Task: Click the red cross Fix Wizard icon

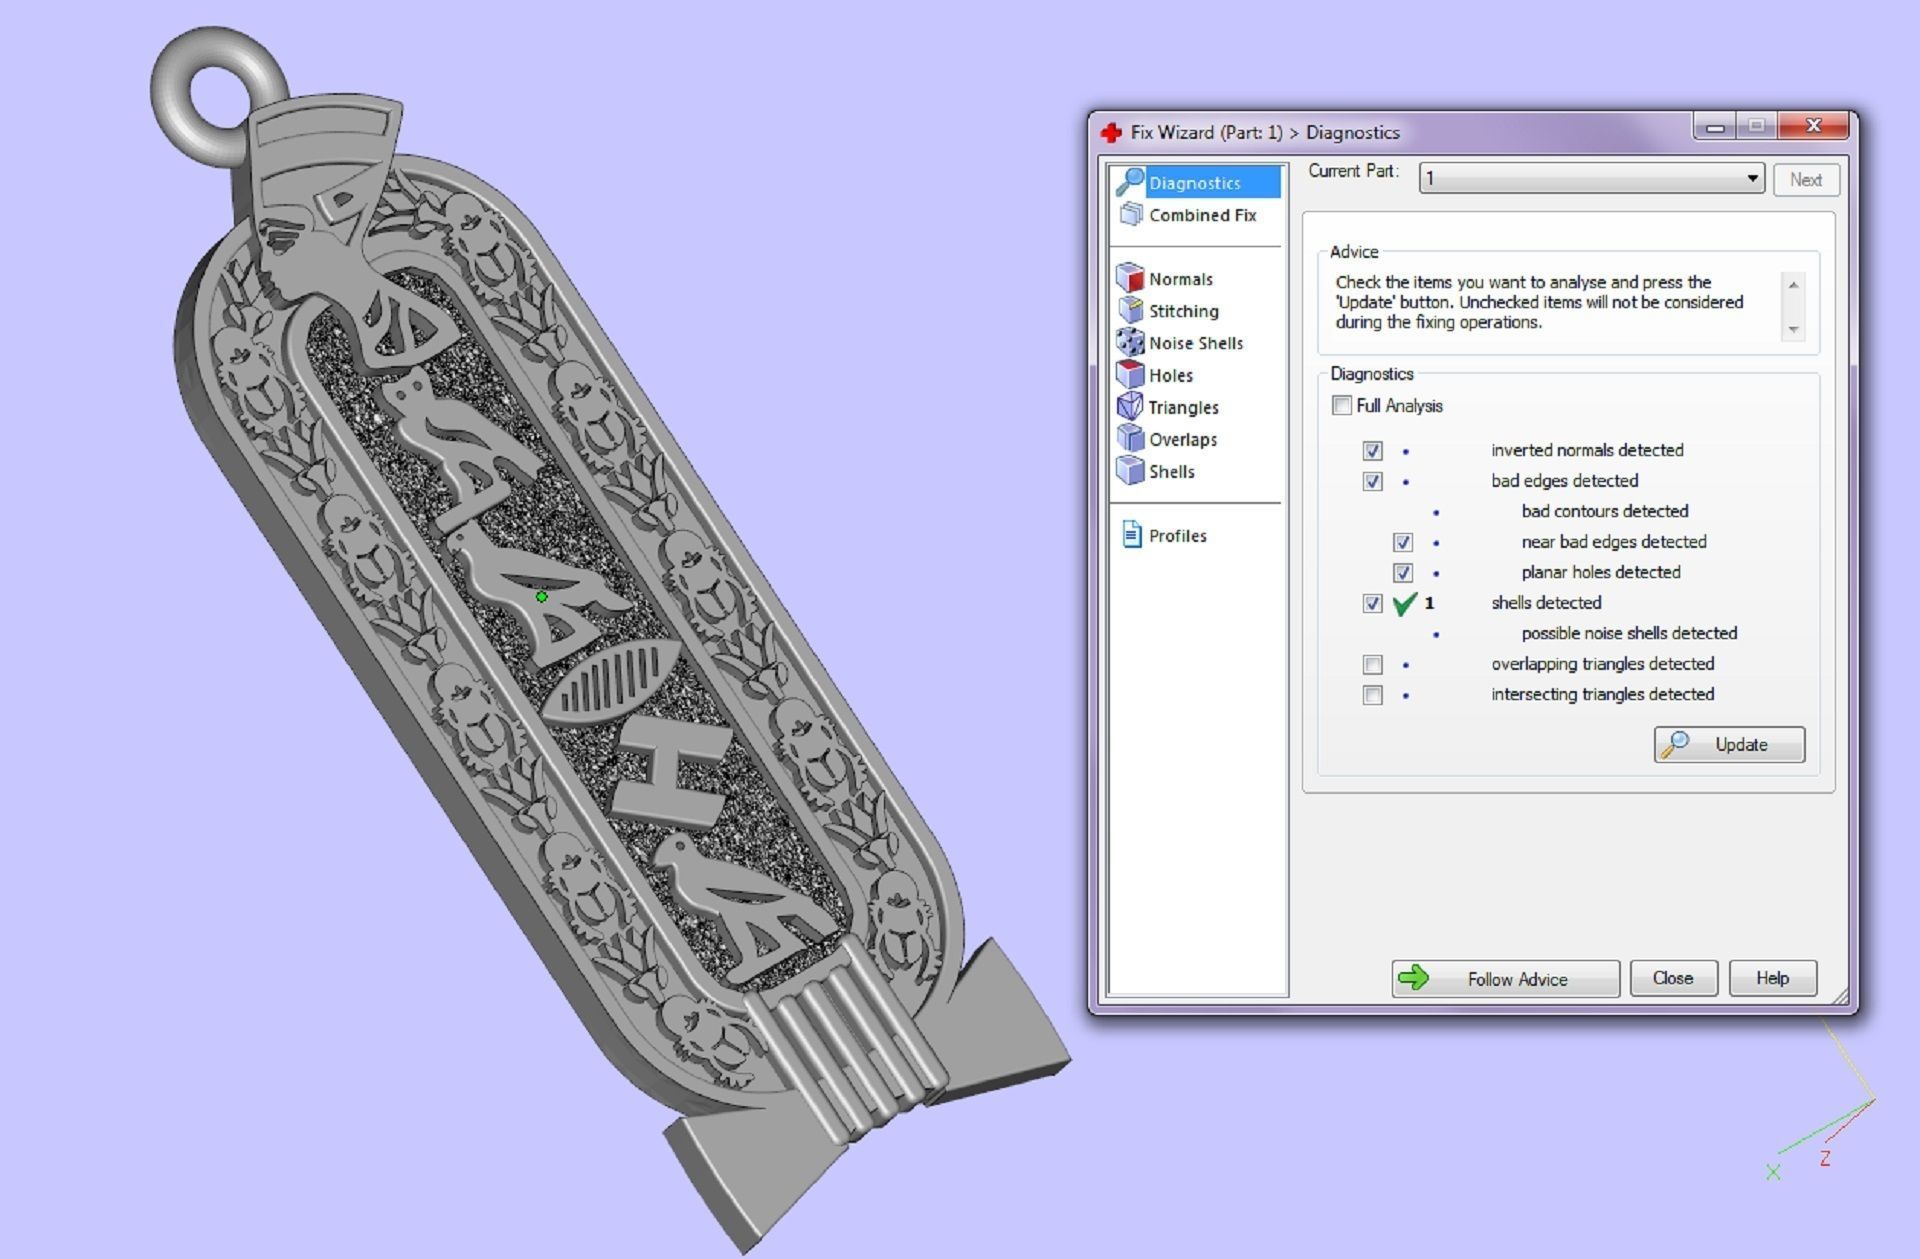Action: 1111,132
